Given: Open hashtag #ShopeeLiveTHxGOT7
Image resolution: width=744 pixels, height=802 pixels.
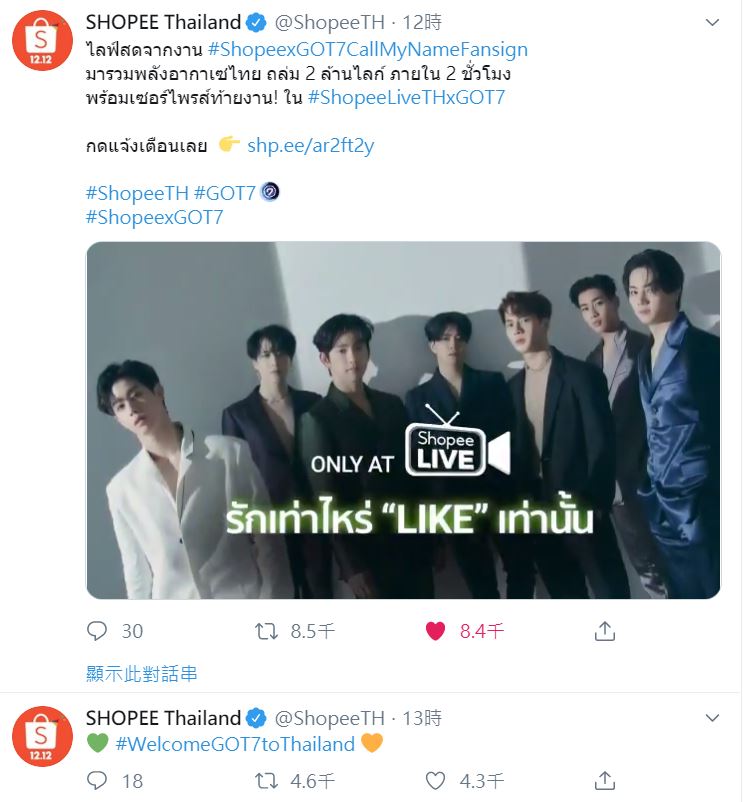Looking at the screenshot, I should (x=406, y=97).
